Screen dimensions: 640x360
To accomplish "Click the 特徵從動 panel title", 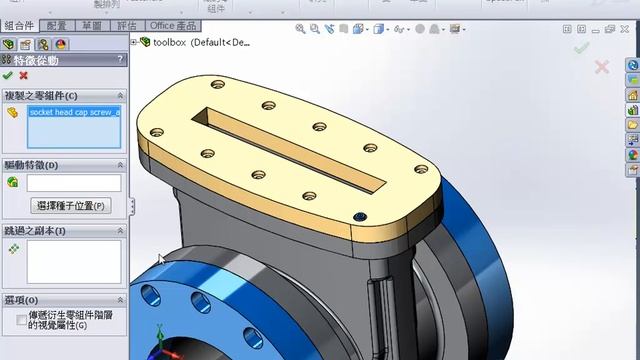I will point(36,60).
